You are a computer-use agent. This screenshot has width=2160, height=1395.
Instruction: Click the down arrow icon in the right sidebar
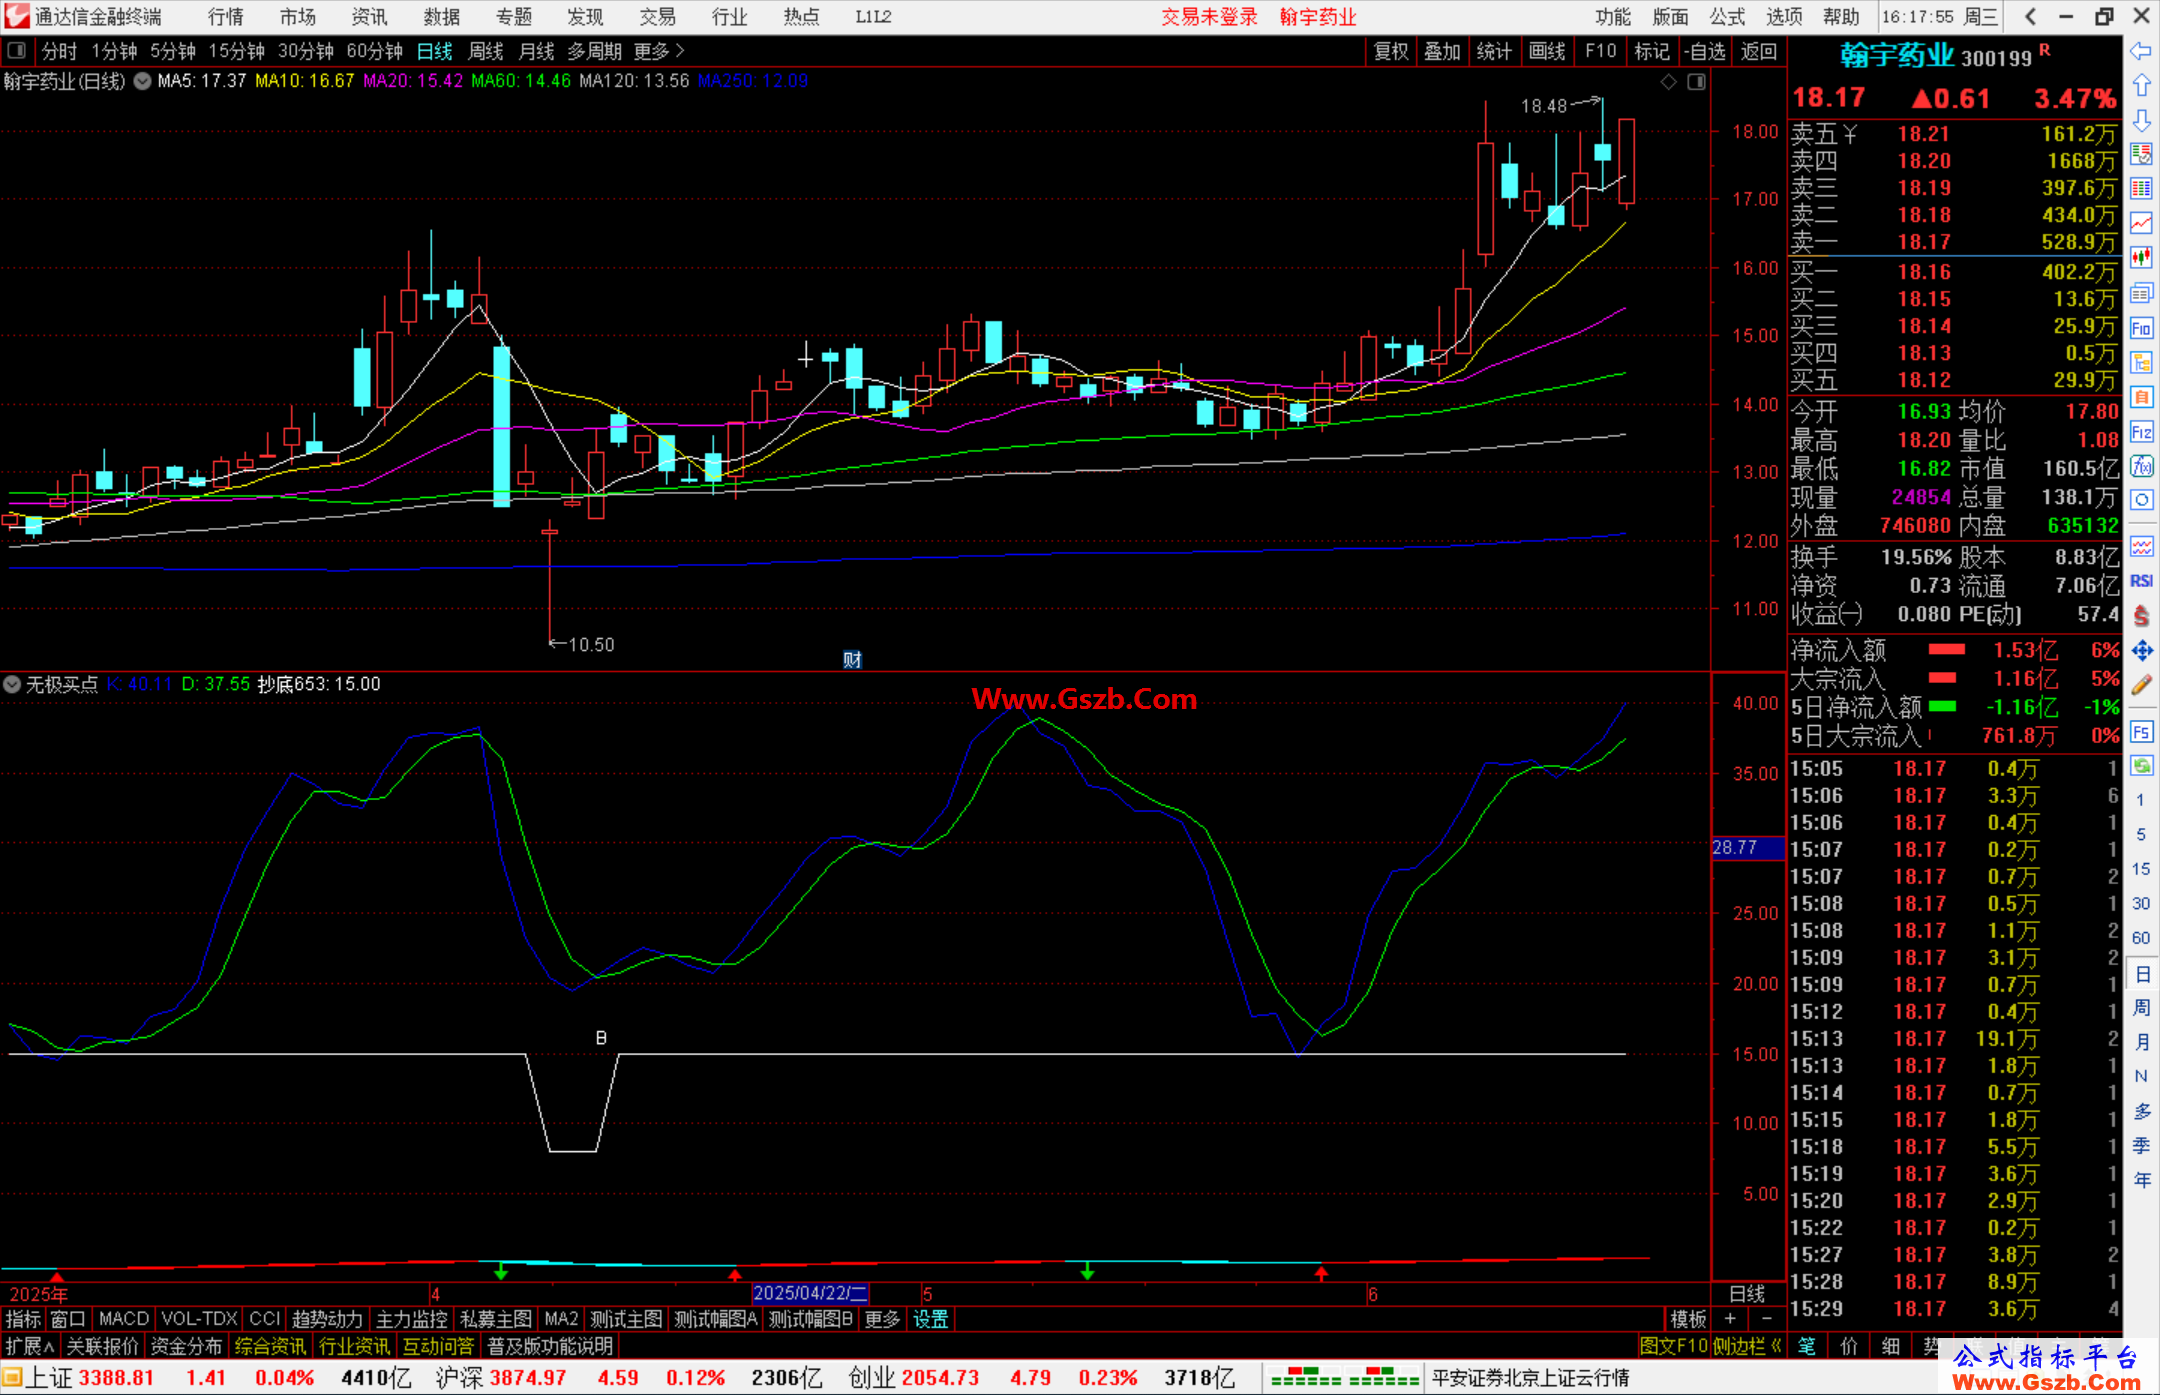tap(2141, 120)
